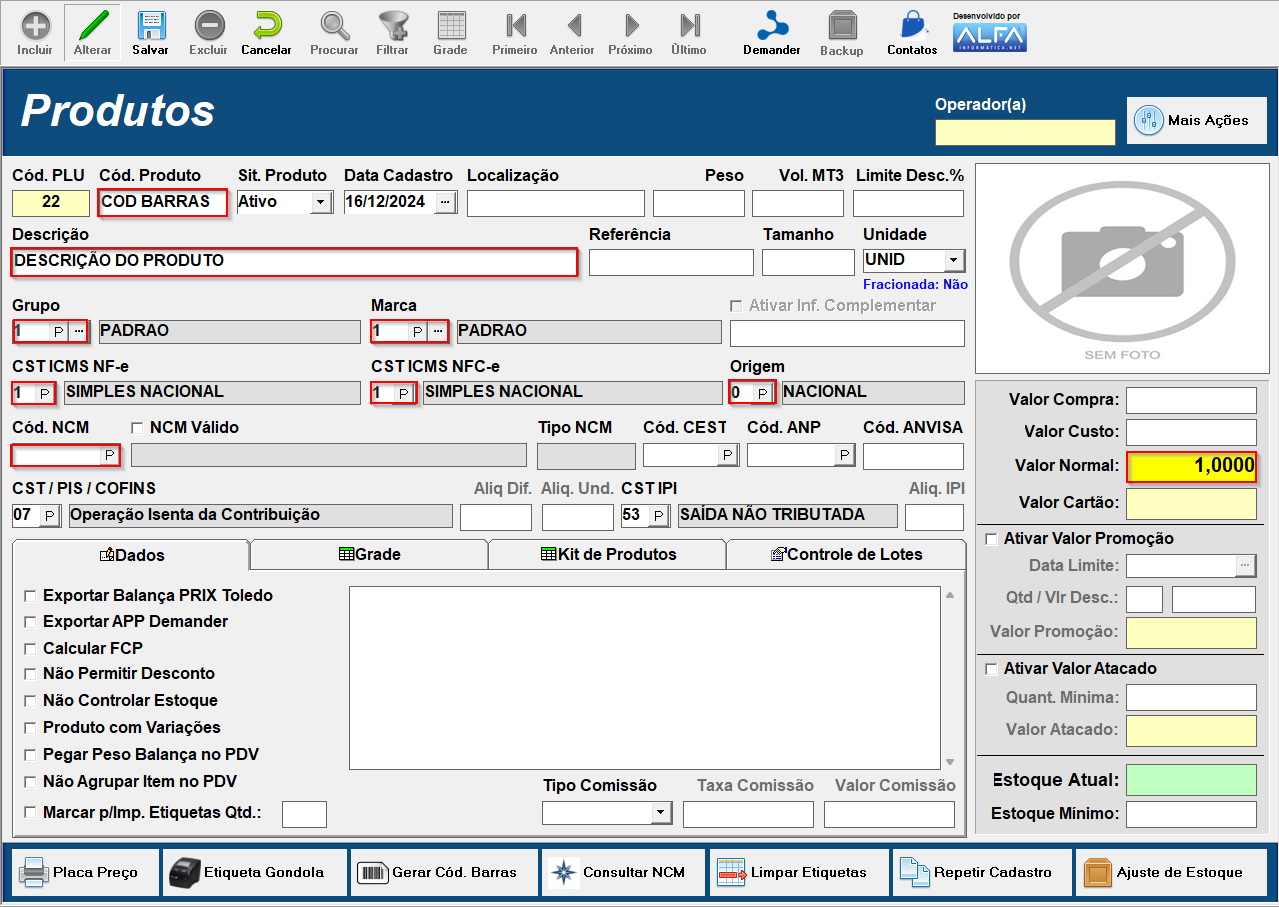Screen dimensions: 1279x907
Task: Expand the Sit. Produto dropdown
Action: tap(321, 202)
